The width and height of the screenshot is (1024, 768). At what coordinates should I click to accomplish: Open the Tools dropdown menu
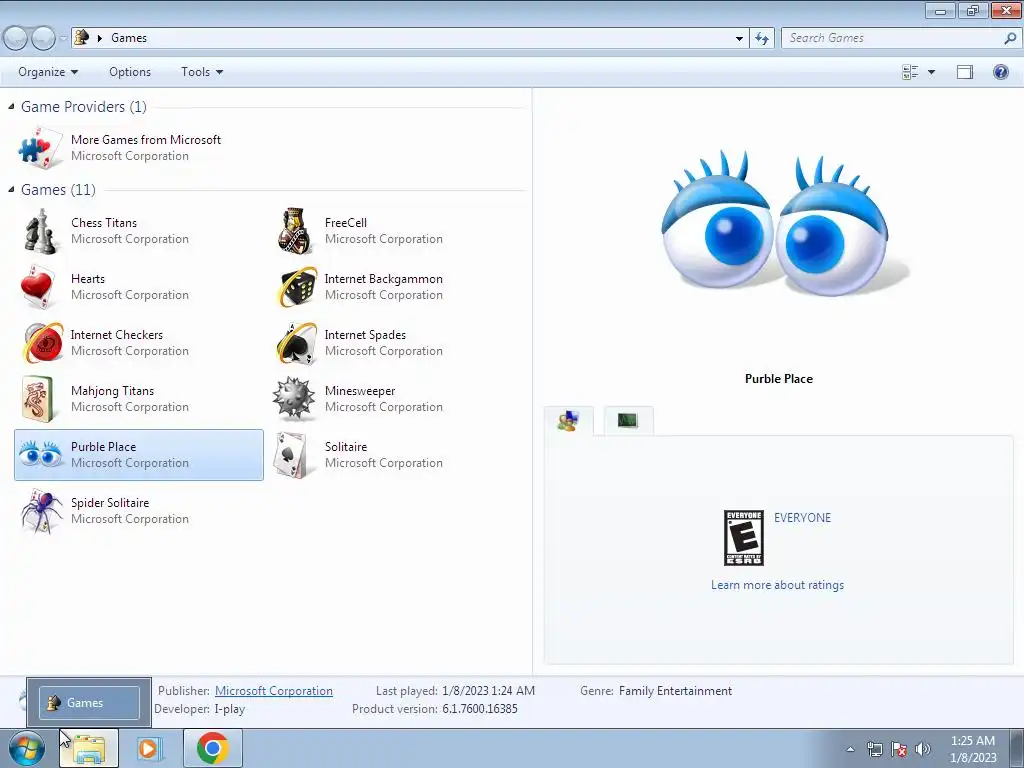point(202,72)
